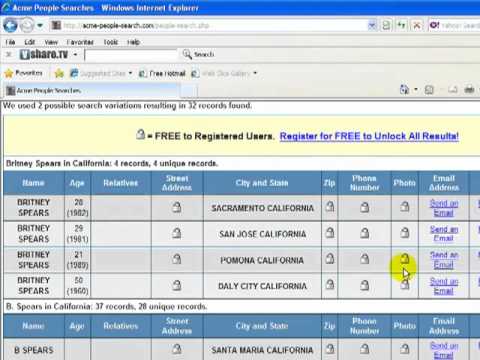Image resolution: width=480 pixels, height=360 pixels.
Task: Click Register for FREE to Unlock link
Action: click(369, 136)
